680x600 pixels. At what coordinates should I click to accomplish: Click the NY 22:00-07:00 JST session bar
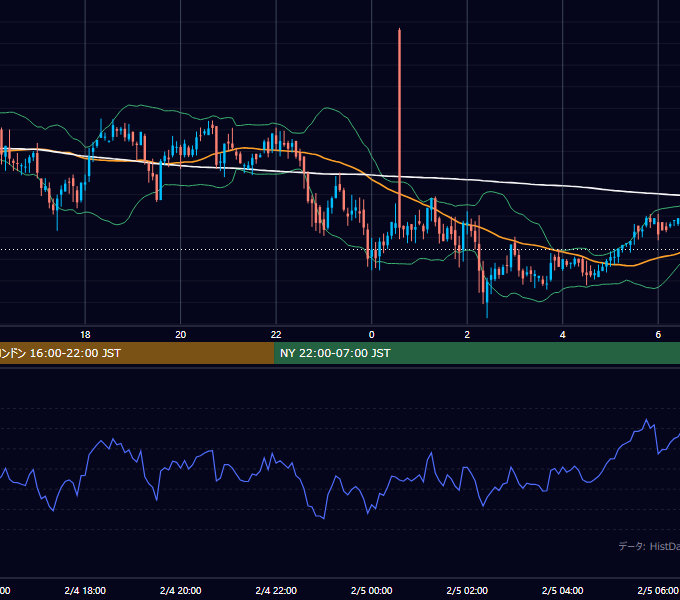(x=477, y=353)
